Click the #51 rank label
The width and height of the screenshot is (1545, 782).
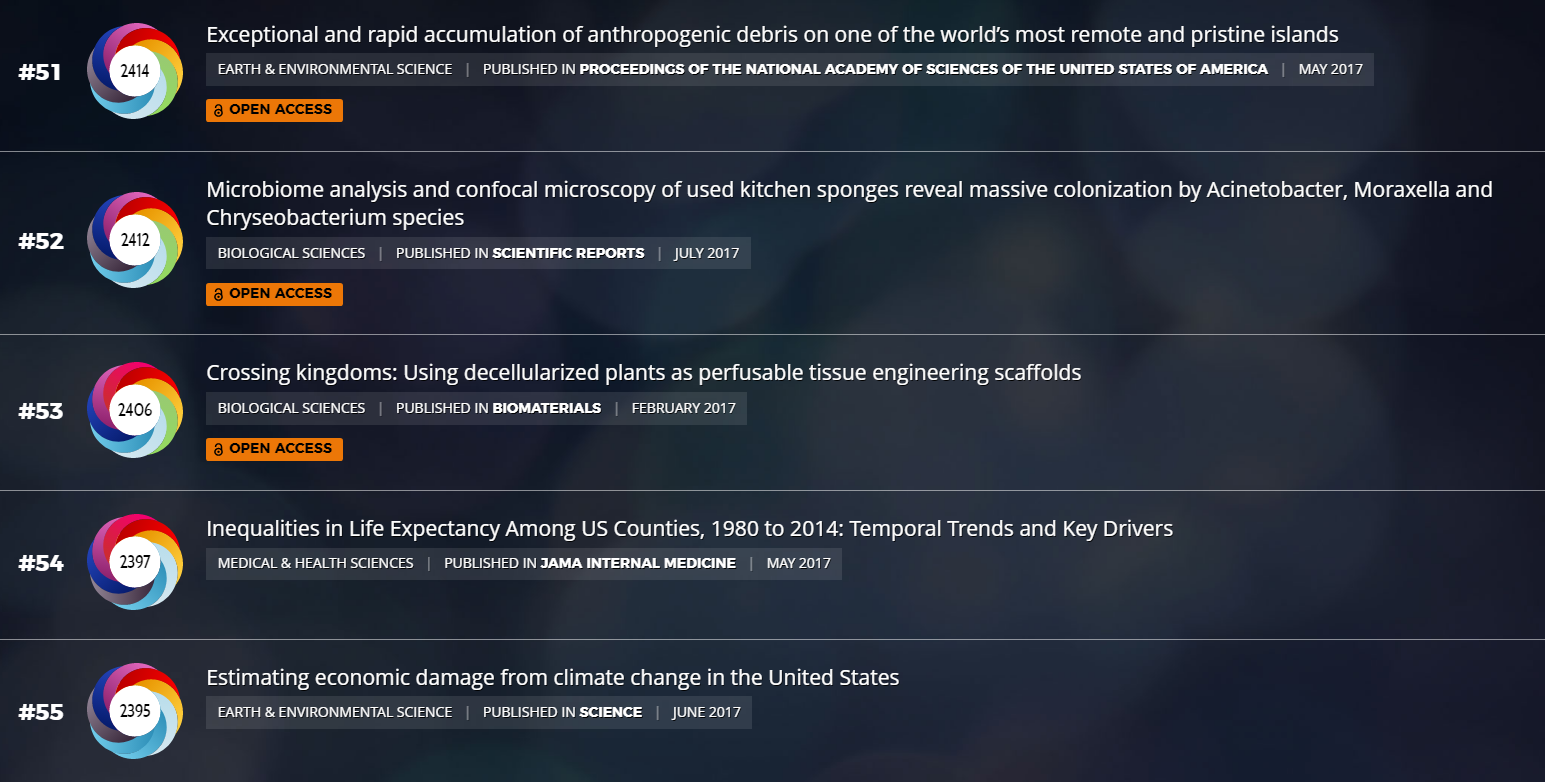tap(40, 72)
